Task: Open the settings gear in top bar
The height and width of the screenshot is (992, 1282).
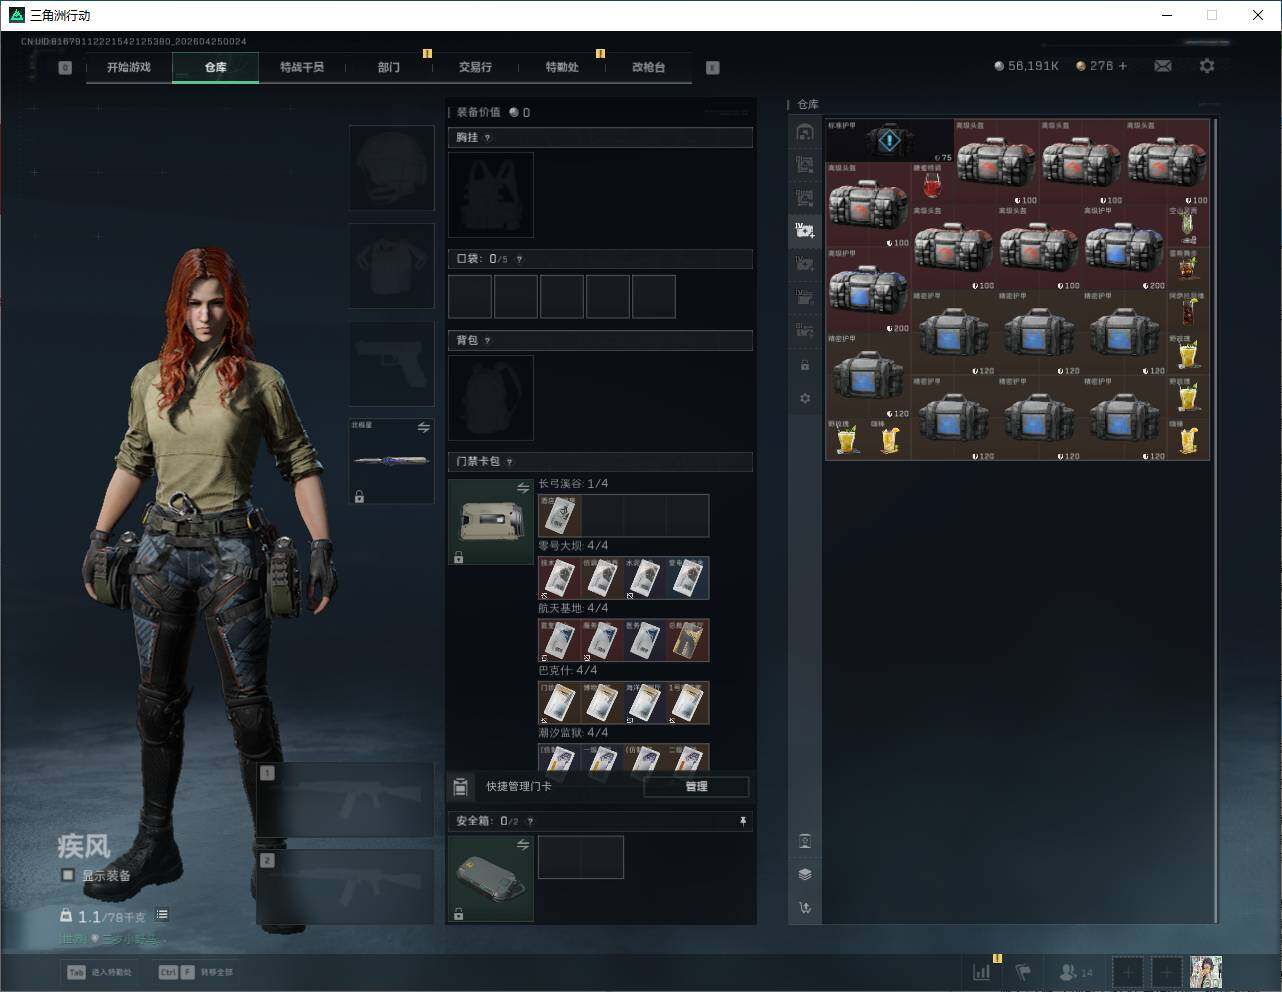Action: pos(1207,66)
